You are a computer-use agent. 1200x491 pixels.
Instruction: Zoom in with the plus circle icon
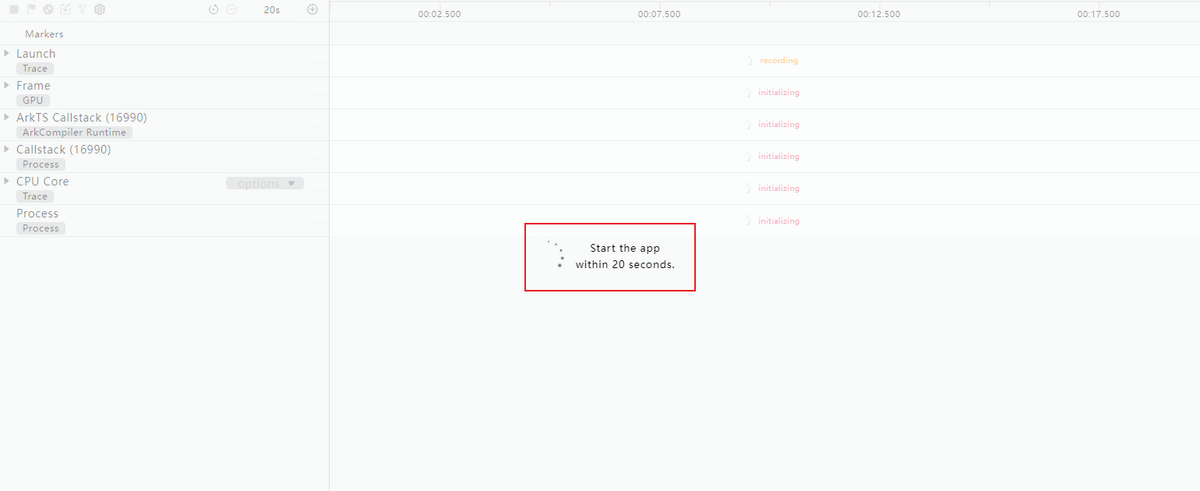coord(312,9)
